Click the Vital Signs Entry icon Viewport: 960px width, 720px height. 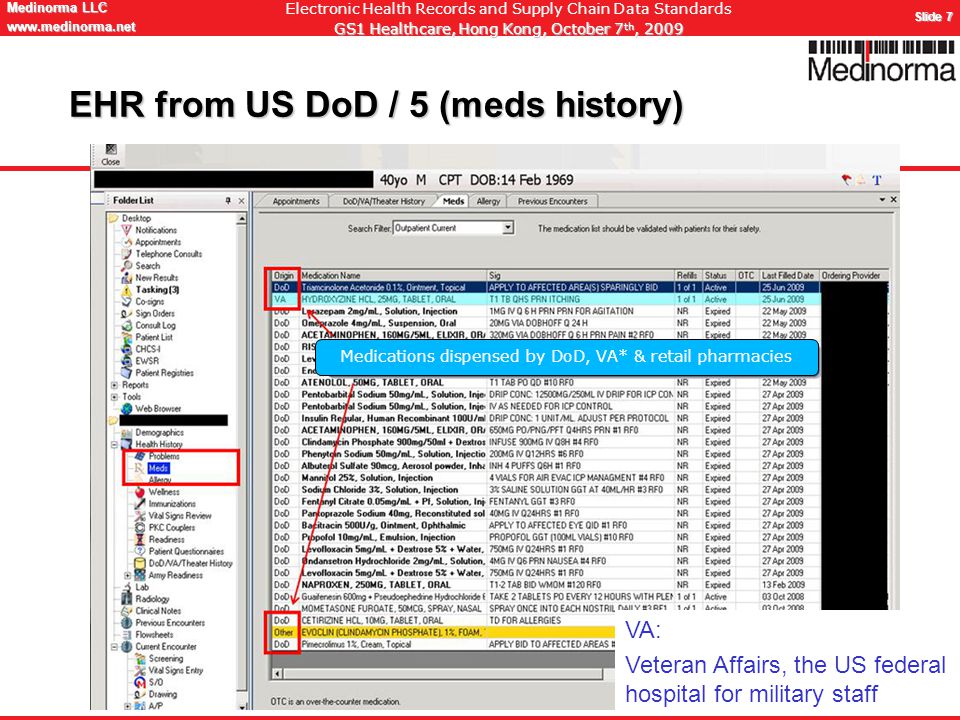pyautogui.click(x=140, y=670)
